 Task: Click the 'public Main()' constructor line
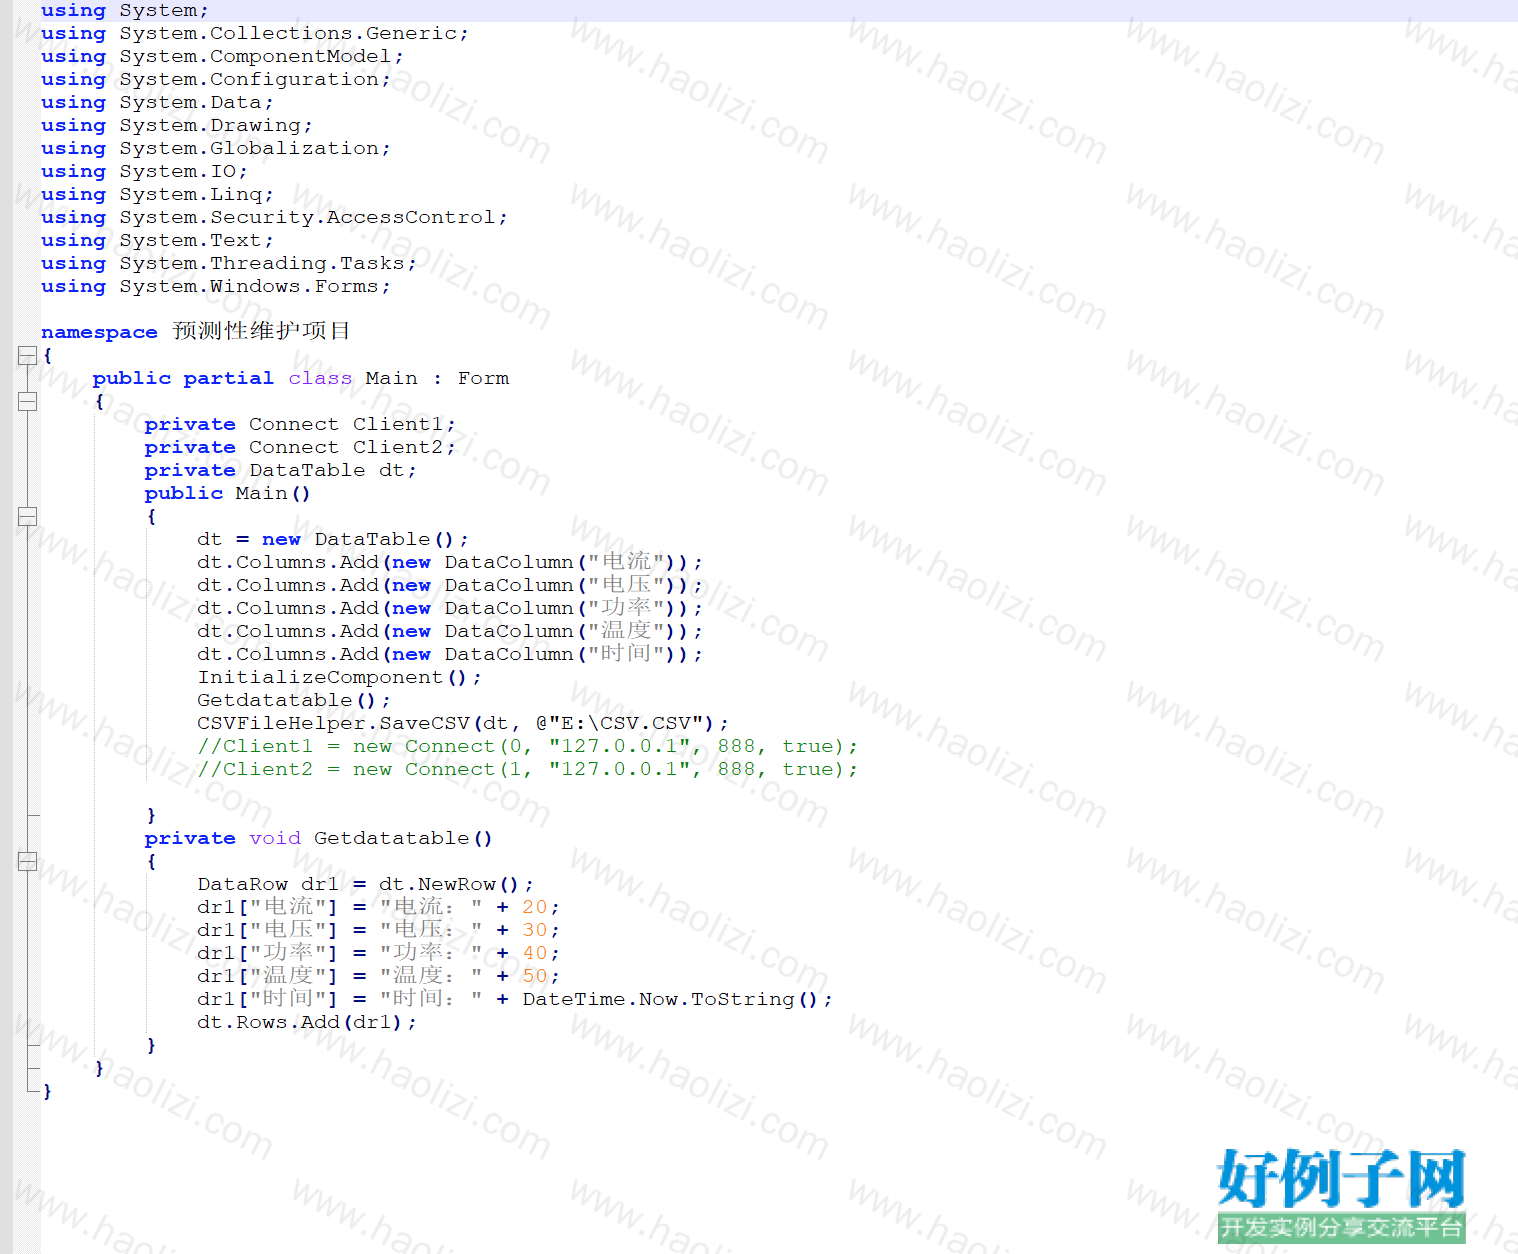click(228, 493)
